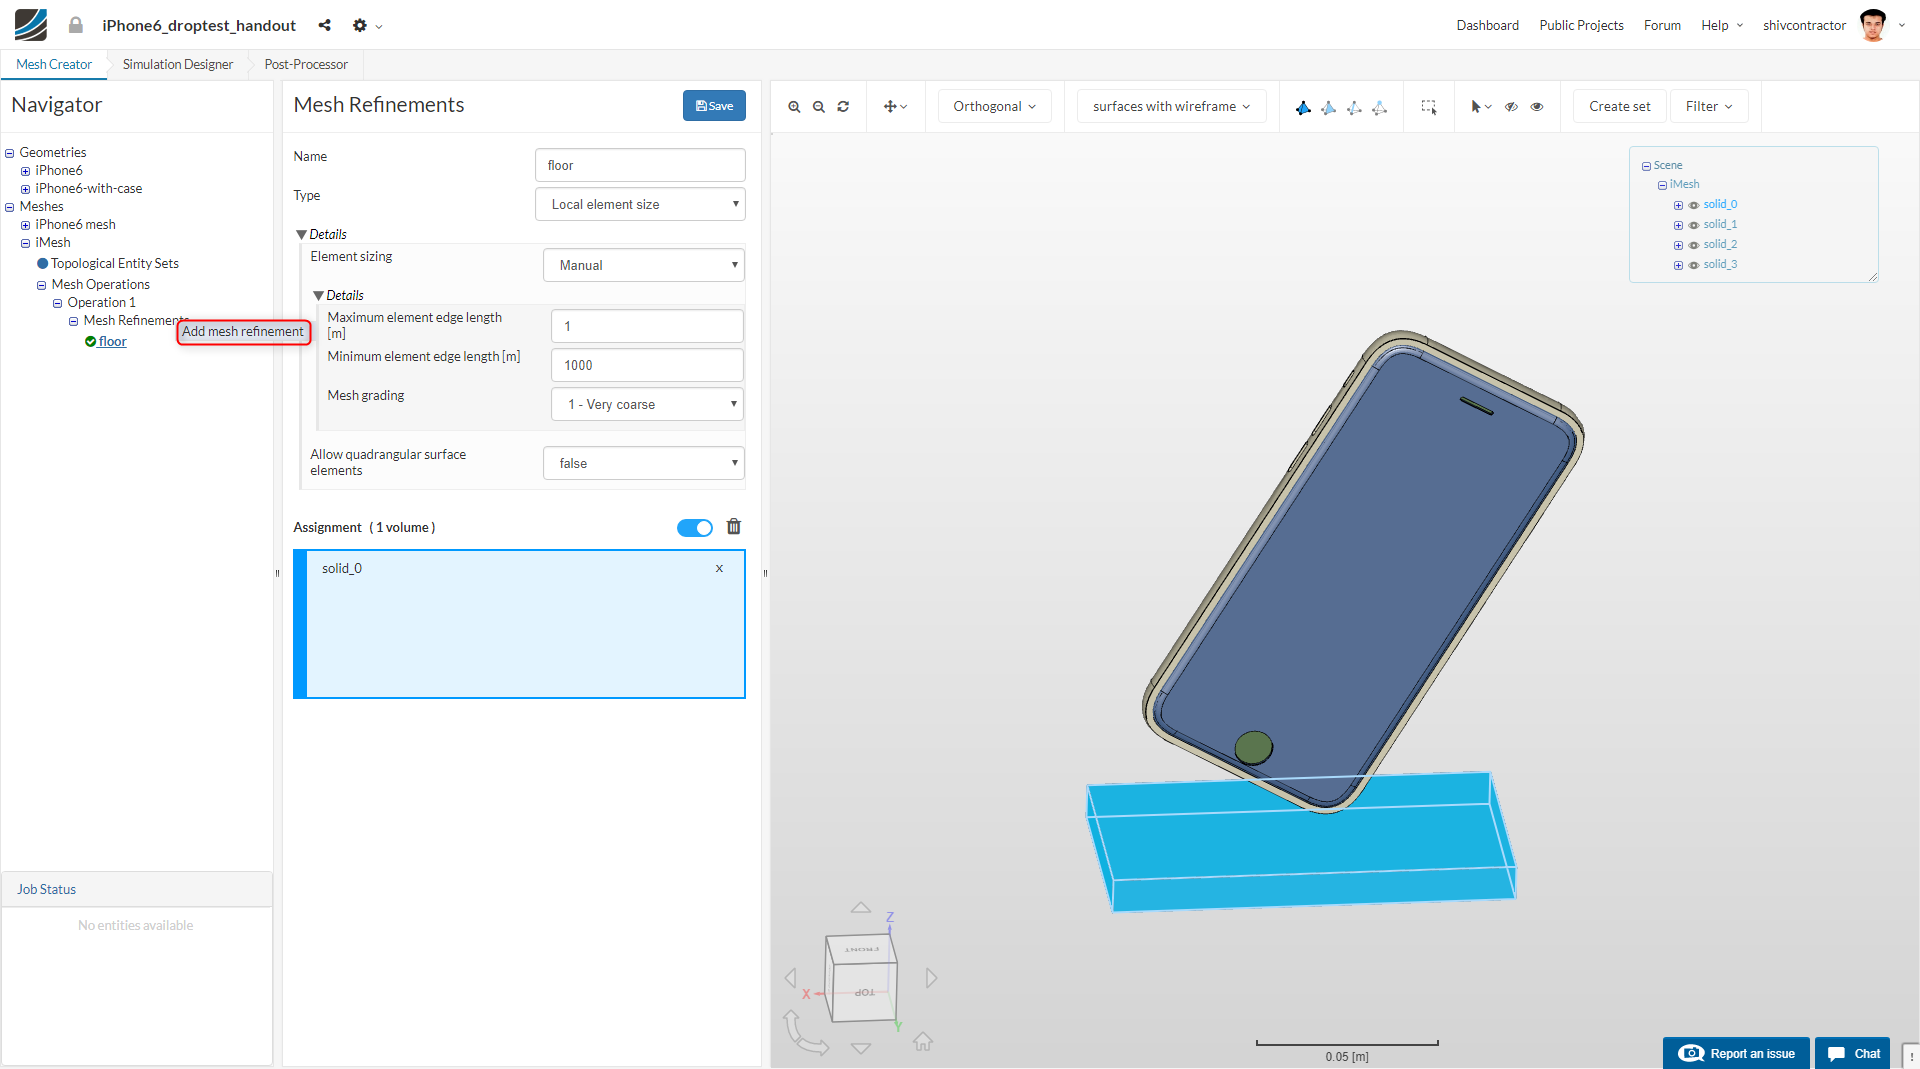Screen dimensions: 1920x1069
Task: Click the Create set button
Action: click(1618, 106)
